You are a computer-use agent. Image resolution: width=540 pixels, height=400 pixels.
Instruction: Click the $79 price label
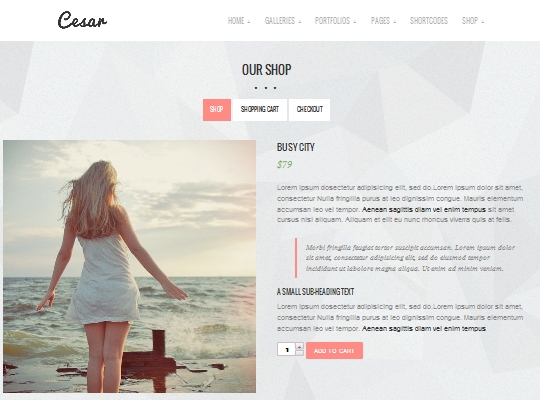tap(284, 165)
